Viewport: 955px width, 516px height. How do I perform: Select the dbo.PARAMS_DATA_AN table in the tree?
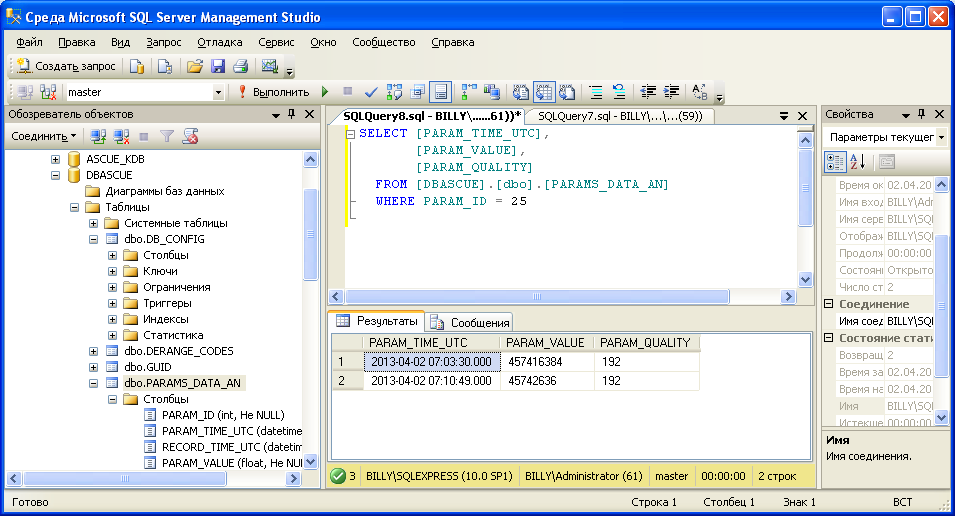[x=182, y=383]
